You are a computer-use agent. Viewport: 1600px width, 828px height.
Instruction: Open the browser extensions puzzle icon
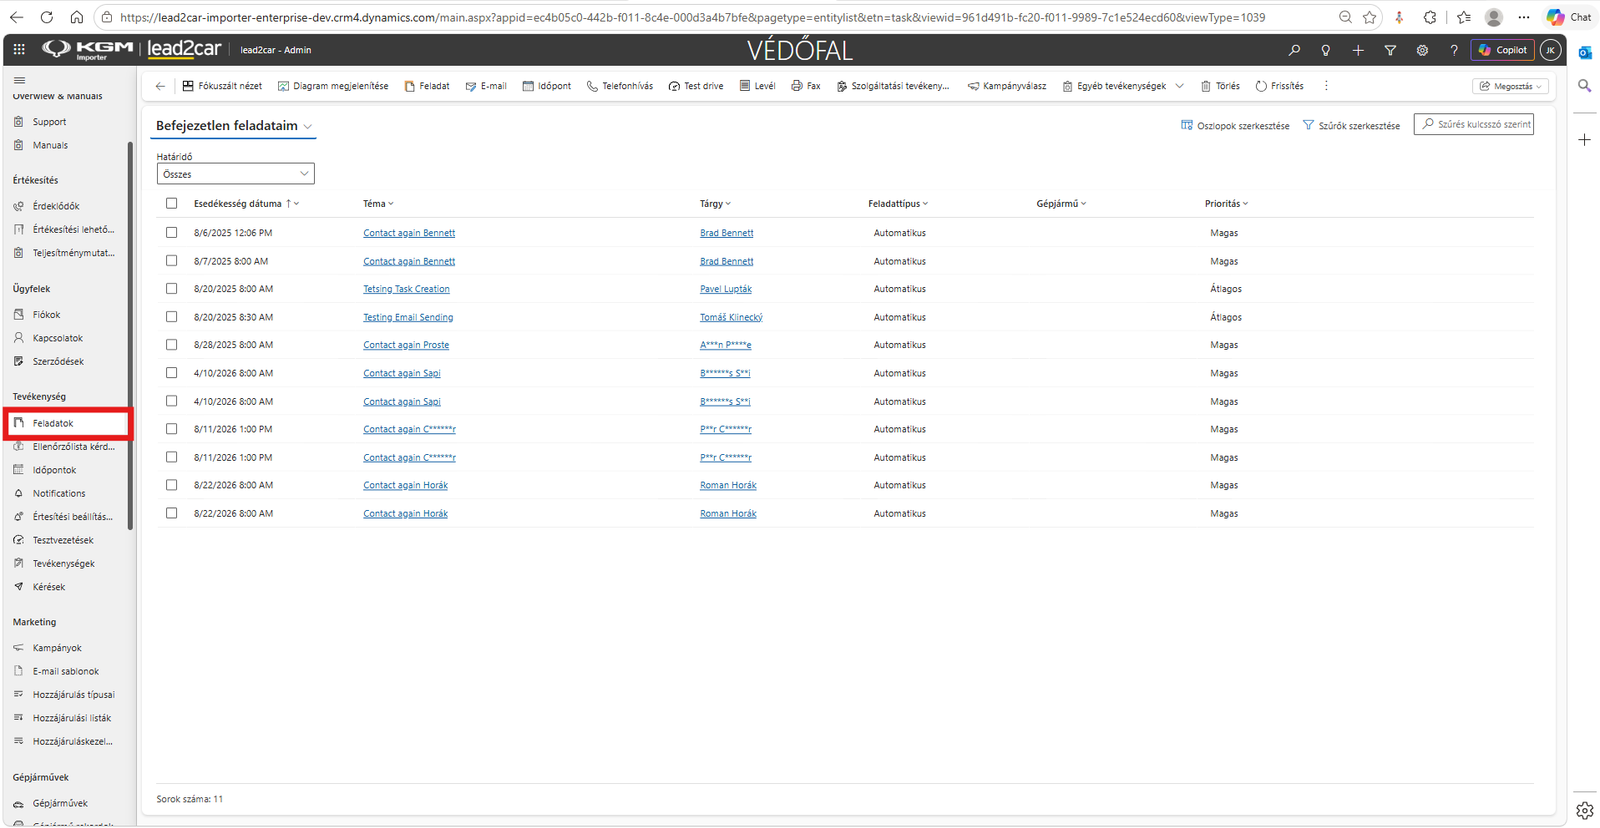[1430, 17]
